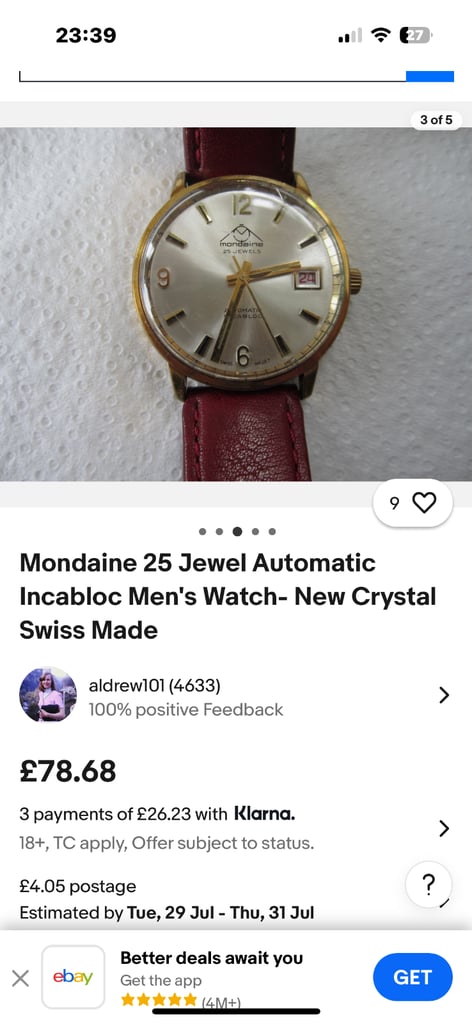Select the first image pagination dot

point(202,532)
